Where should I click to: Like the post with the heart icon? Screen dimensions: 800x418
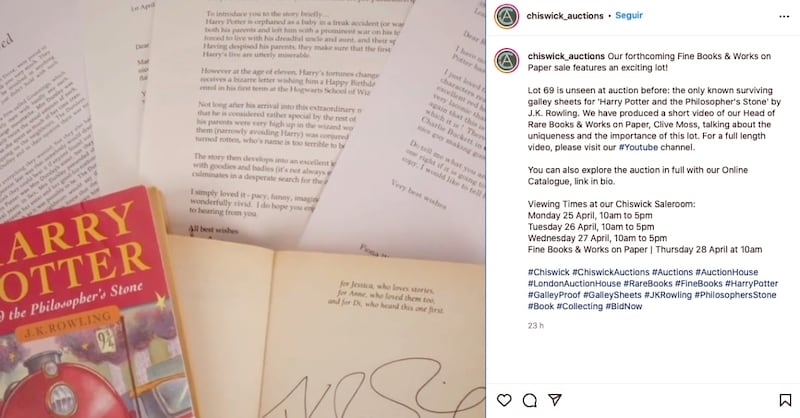(504, 400)
